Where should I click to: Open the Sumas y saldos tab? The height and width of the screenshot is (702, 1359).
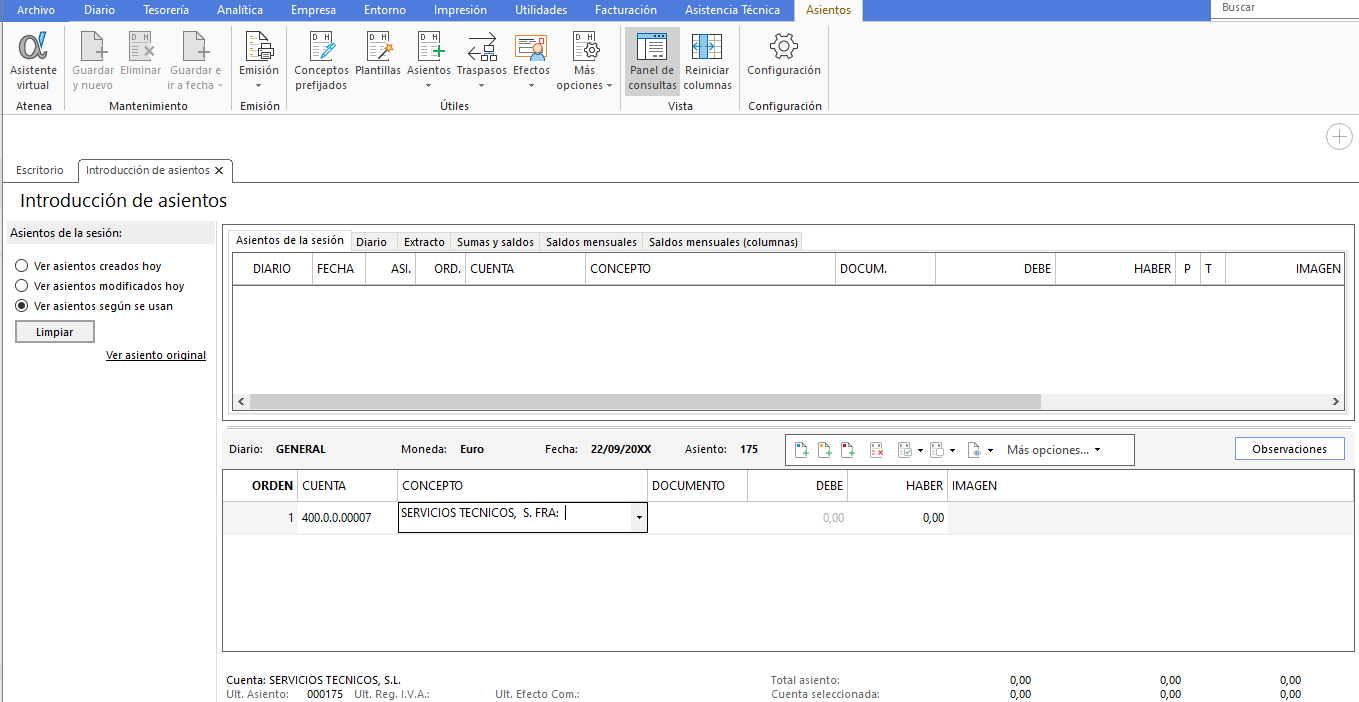(495, 242)
